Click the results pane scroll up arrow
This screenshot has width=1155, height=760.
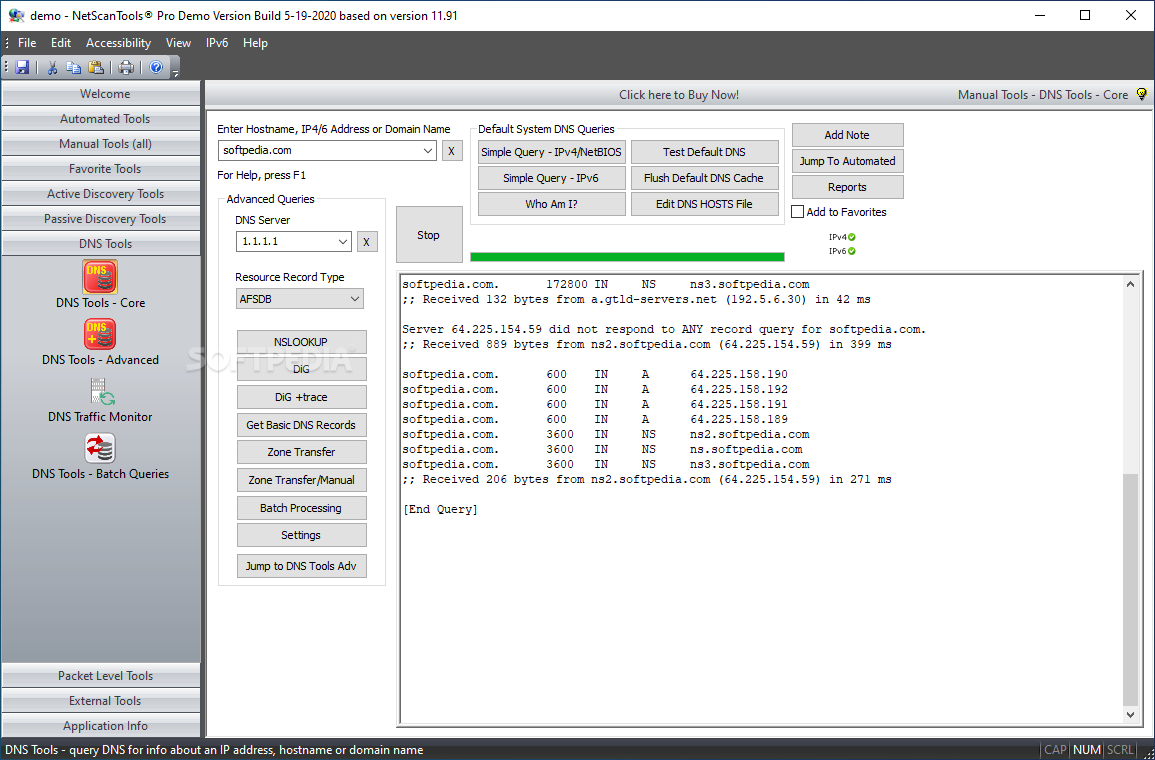[x=1131, y=284]
